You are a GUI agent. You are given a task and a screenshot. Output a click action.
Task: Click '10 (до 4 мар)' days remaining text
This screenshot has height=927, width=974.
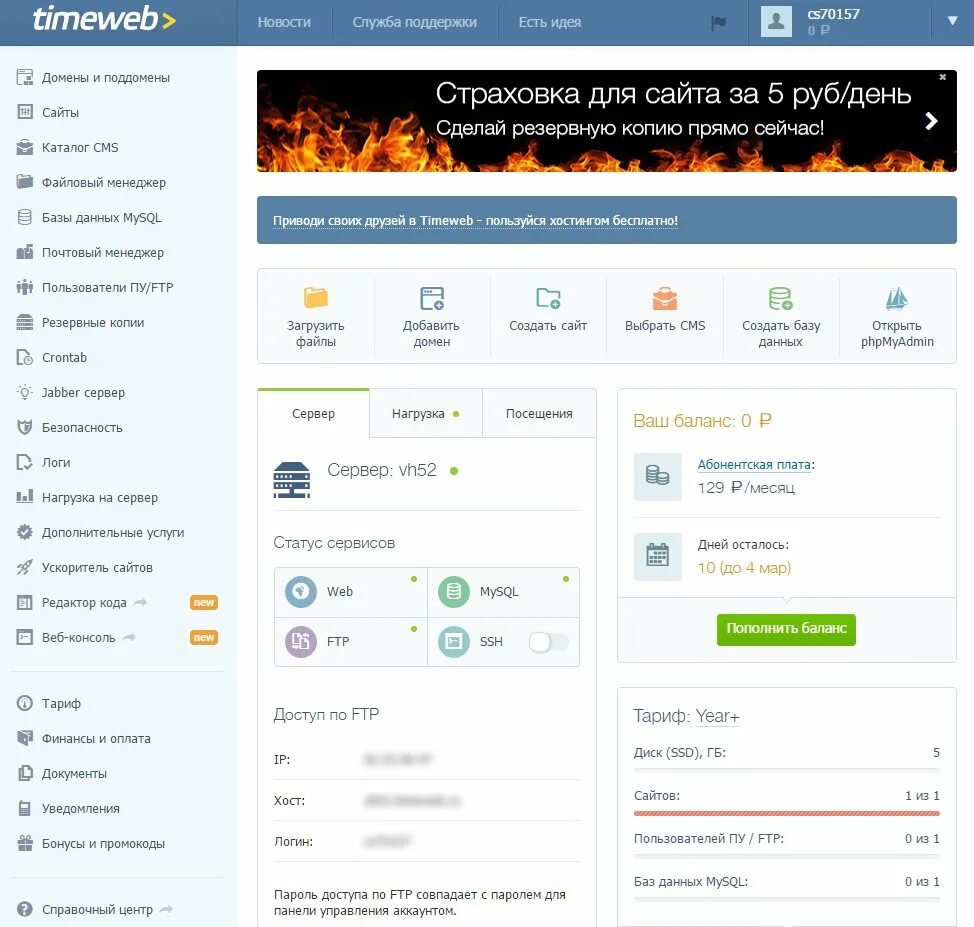tap(744, 568)
